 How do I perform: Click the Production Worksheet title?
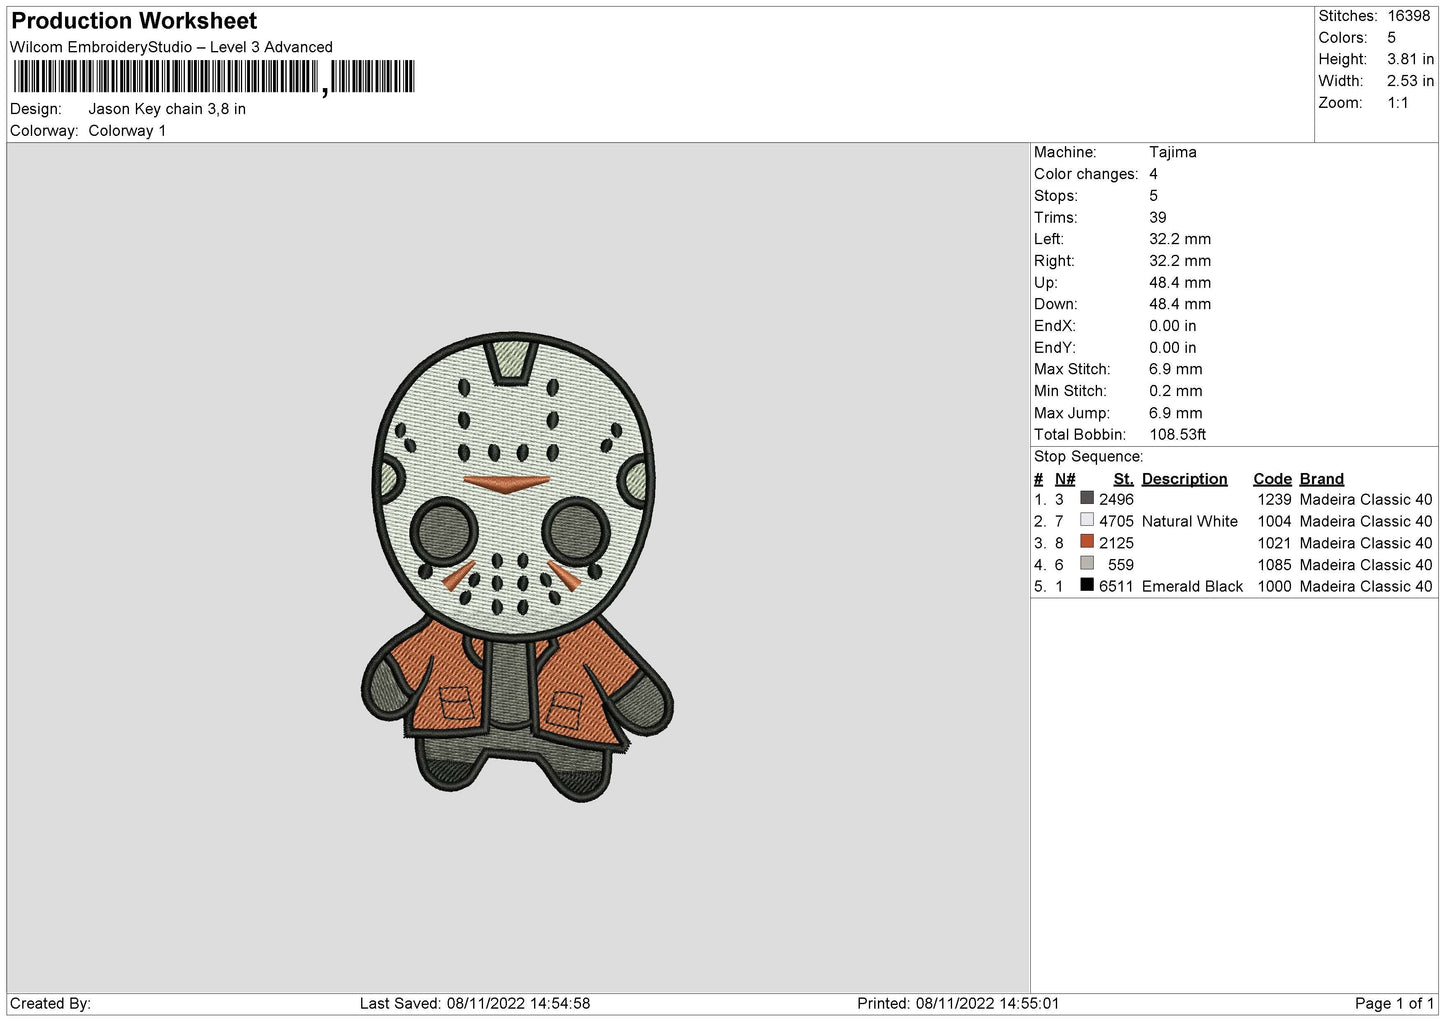(134, 20)
